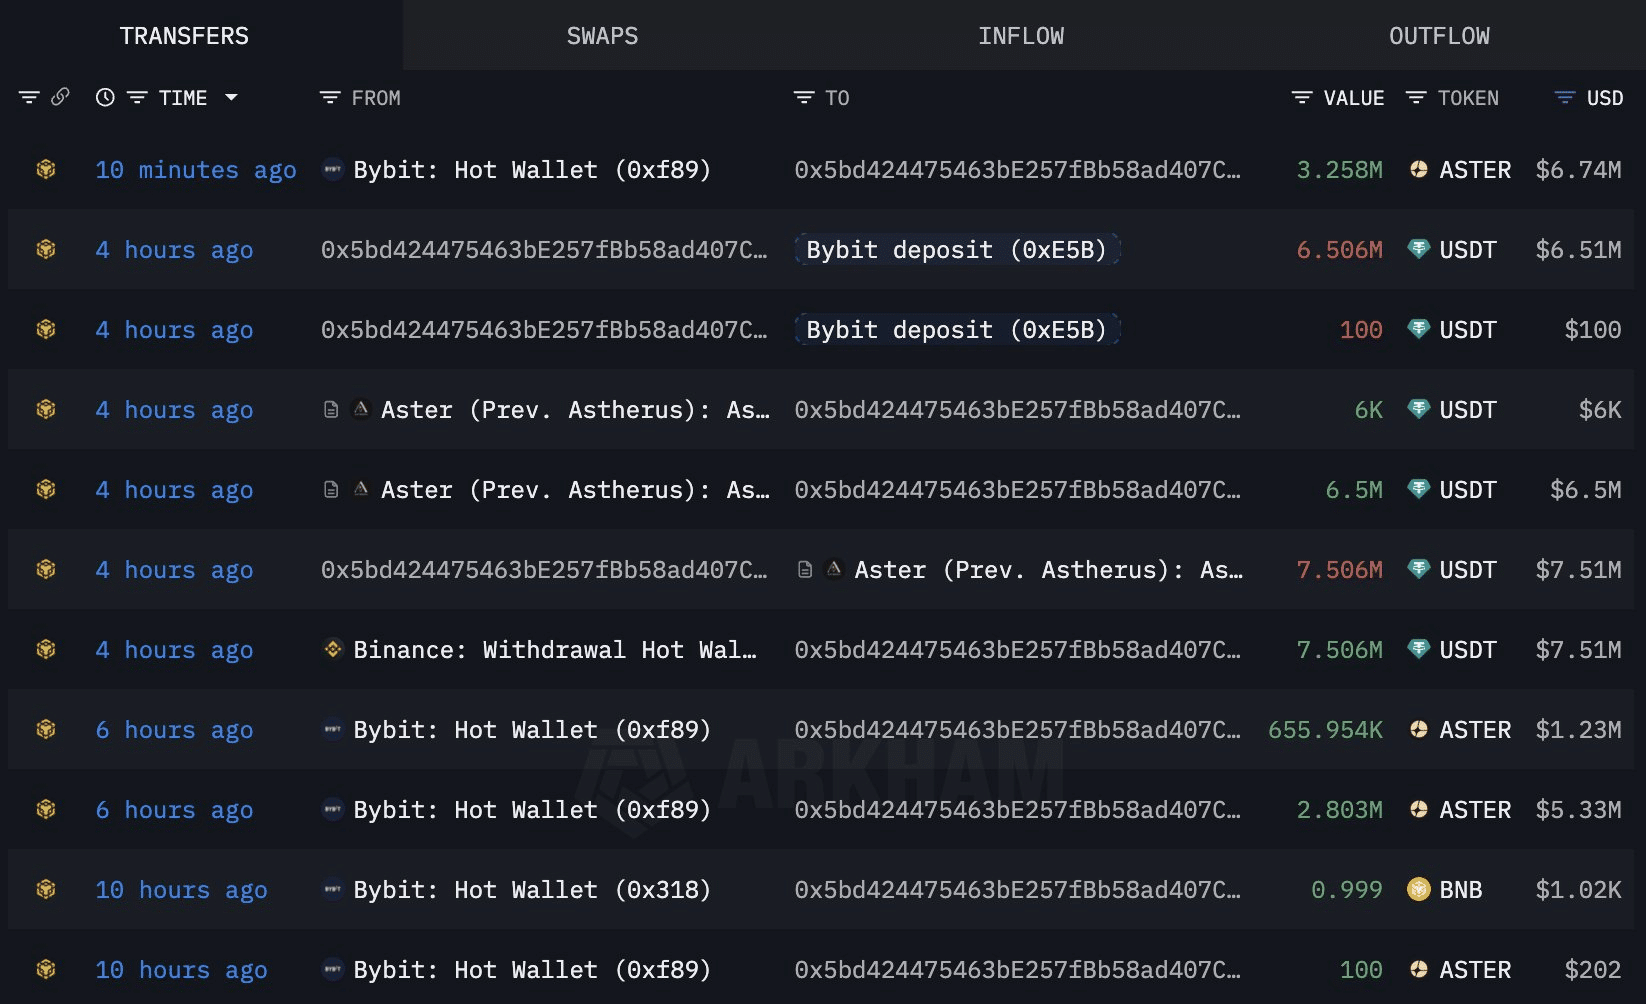Click chain icon in the 0.999 BNB row
Viewport: 1646px width, 1004px height.
(x=46, y=889)
